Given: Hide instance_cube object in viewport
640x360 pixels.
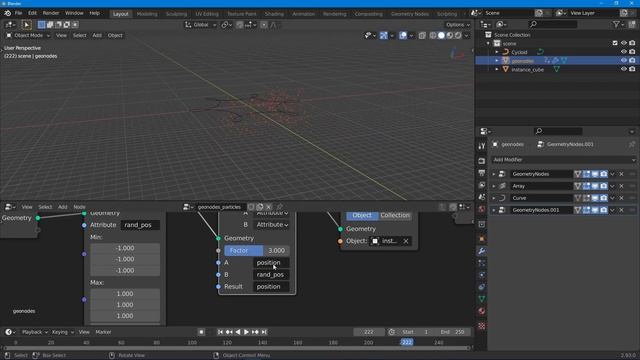Looking at the screenshot, I should 624,69.
